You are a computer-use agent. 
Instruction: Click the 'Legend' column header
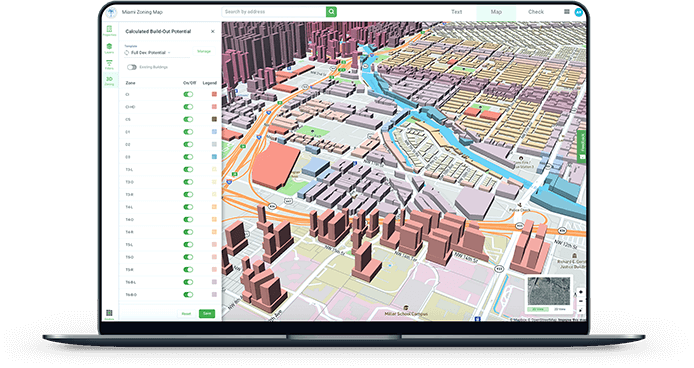210,83
